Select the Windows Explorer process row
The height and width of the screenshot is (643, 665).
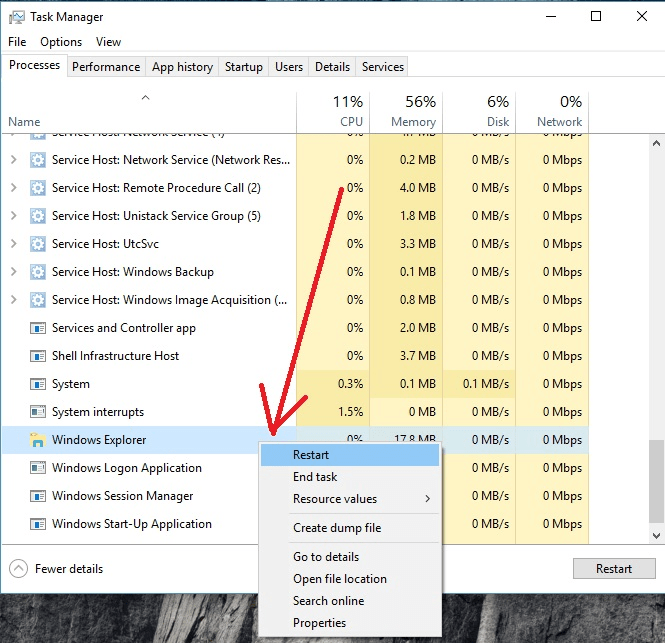click(295, 440)
